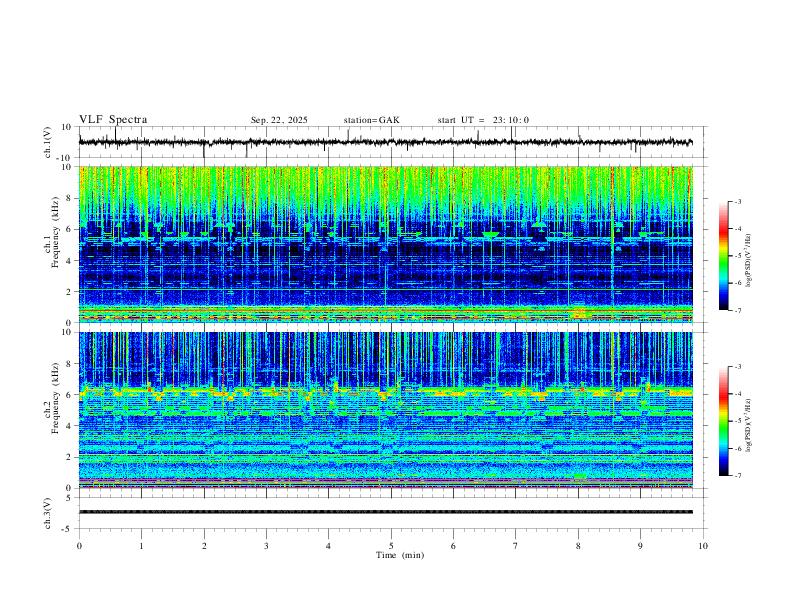The image size is (792, 612).
Task: Select the date "Sep. 22, 2025"
Action: (279, 120)
